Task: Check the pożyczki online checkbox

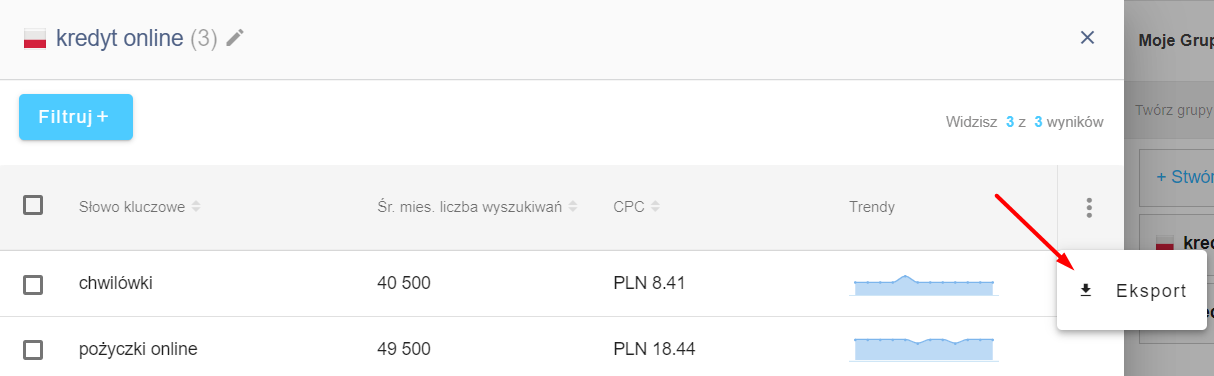Action: (x=33, y=350)
